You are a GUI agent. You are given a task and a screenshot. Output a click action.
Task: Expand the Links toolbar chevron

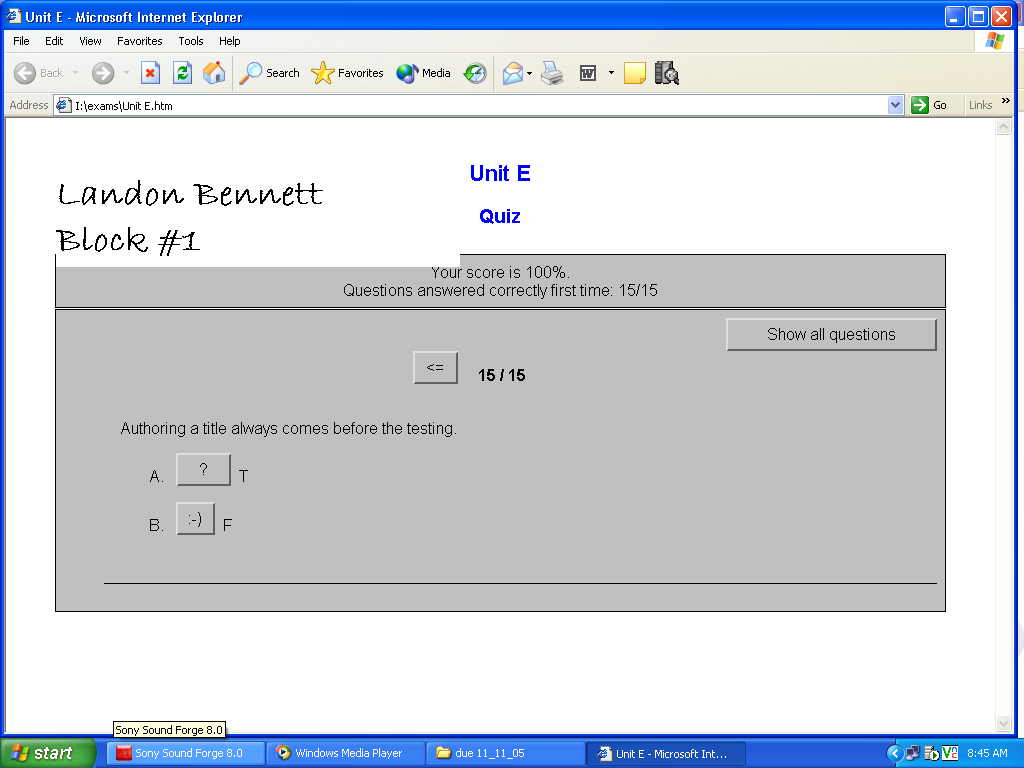(x=1005, y=102)
